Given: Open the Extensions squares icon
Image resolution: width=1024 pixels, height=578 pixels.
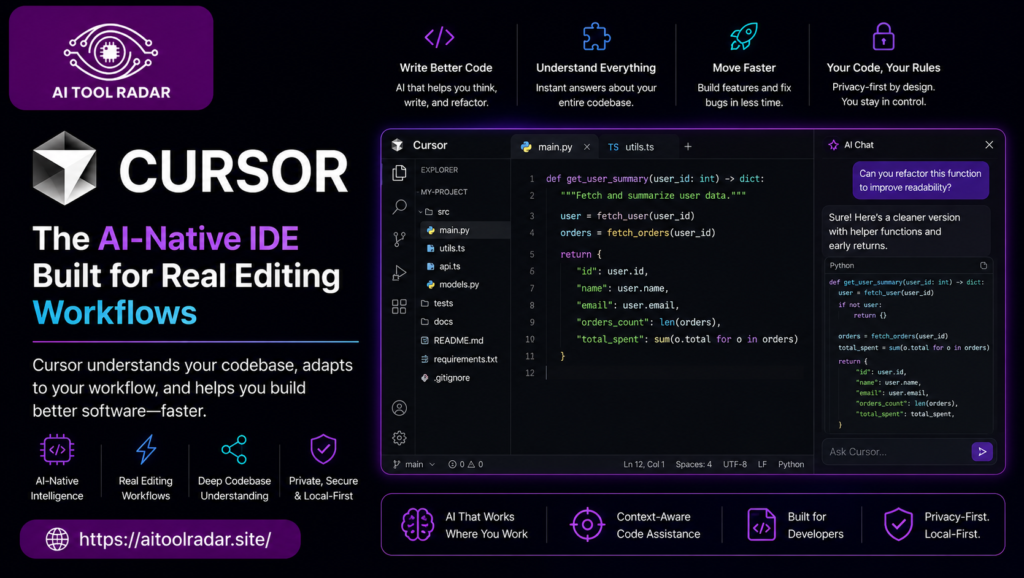Looking at the screenshot, I should pyautogui.click(x=399, y=306).
